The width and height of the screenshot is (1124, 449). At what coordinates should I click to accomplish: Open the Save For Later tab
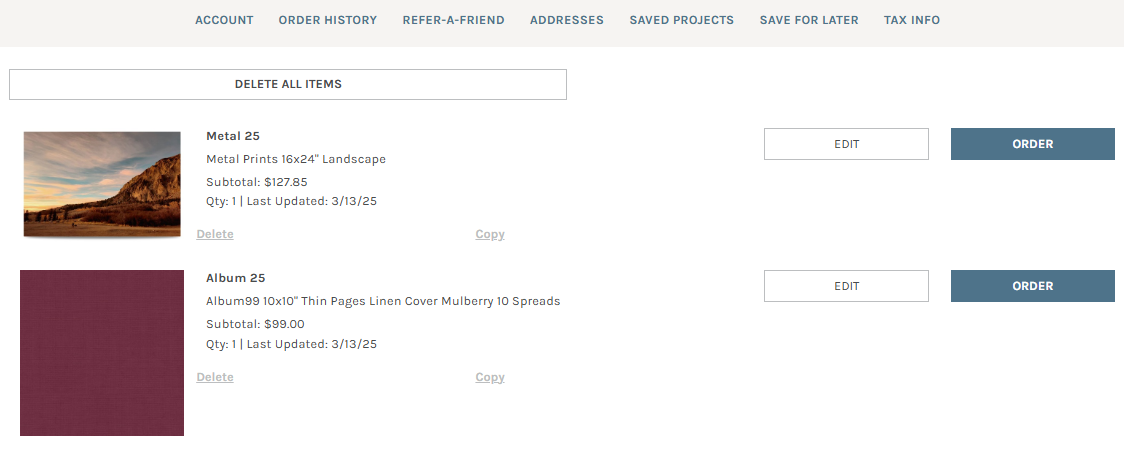coord(808,20)
